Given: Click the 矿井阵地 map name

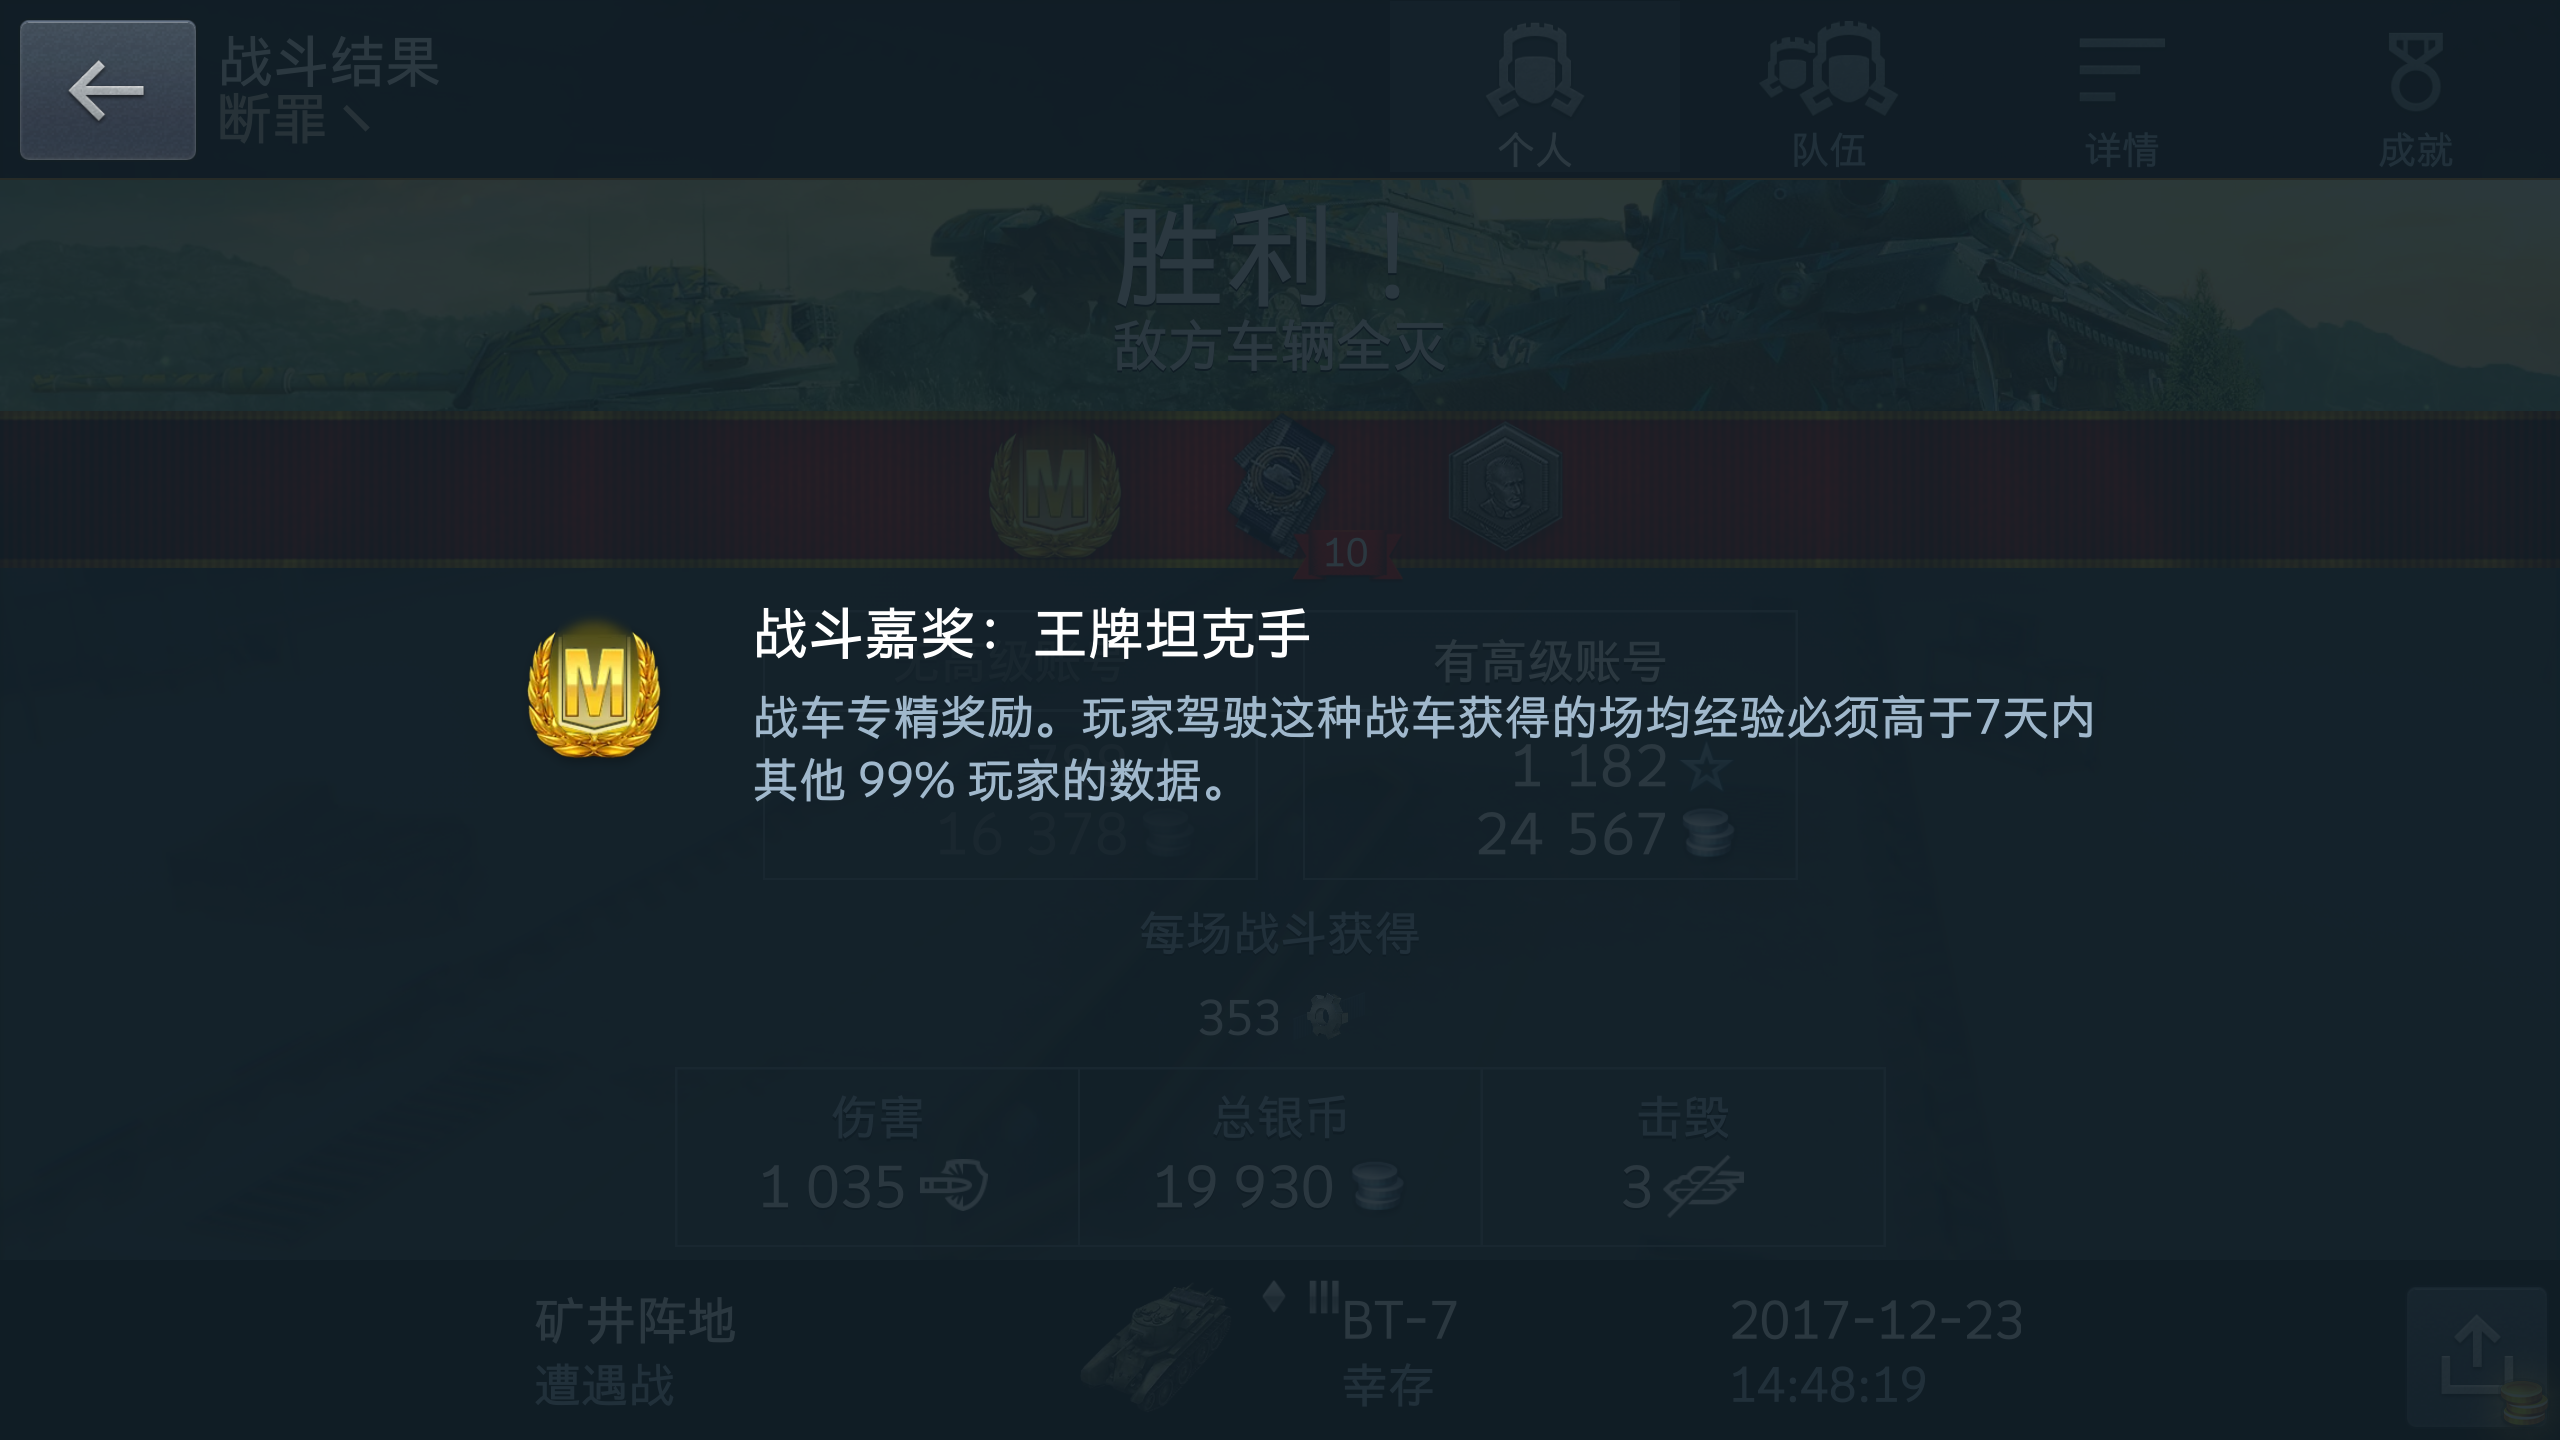Looking at the screenshot, I should point(636,1321).
